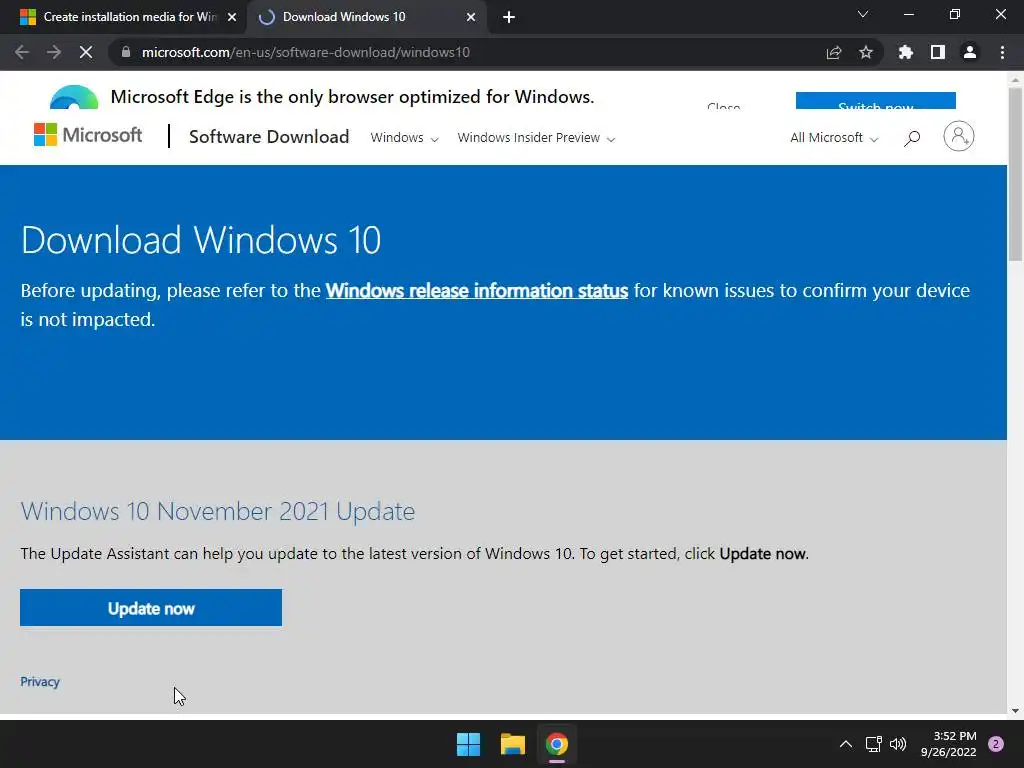Screen dimensions: 1024x768
Task: Click the scrollbar down arrow
Action: 1015,710
